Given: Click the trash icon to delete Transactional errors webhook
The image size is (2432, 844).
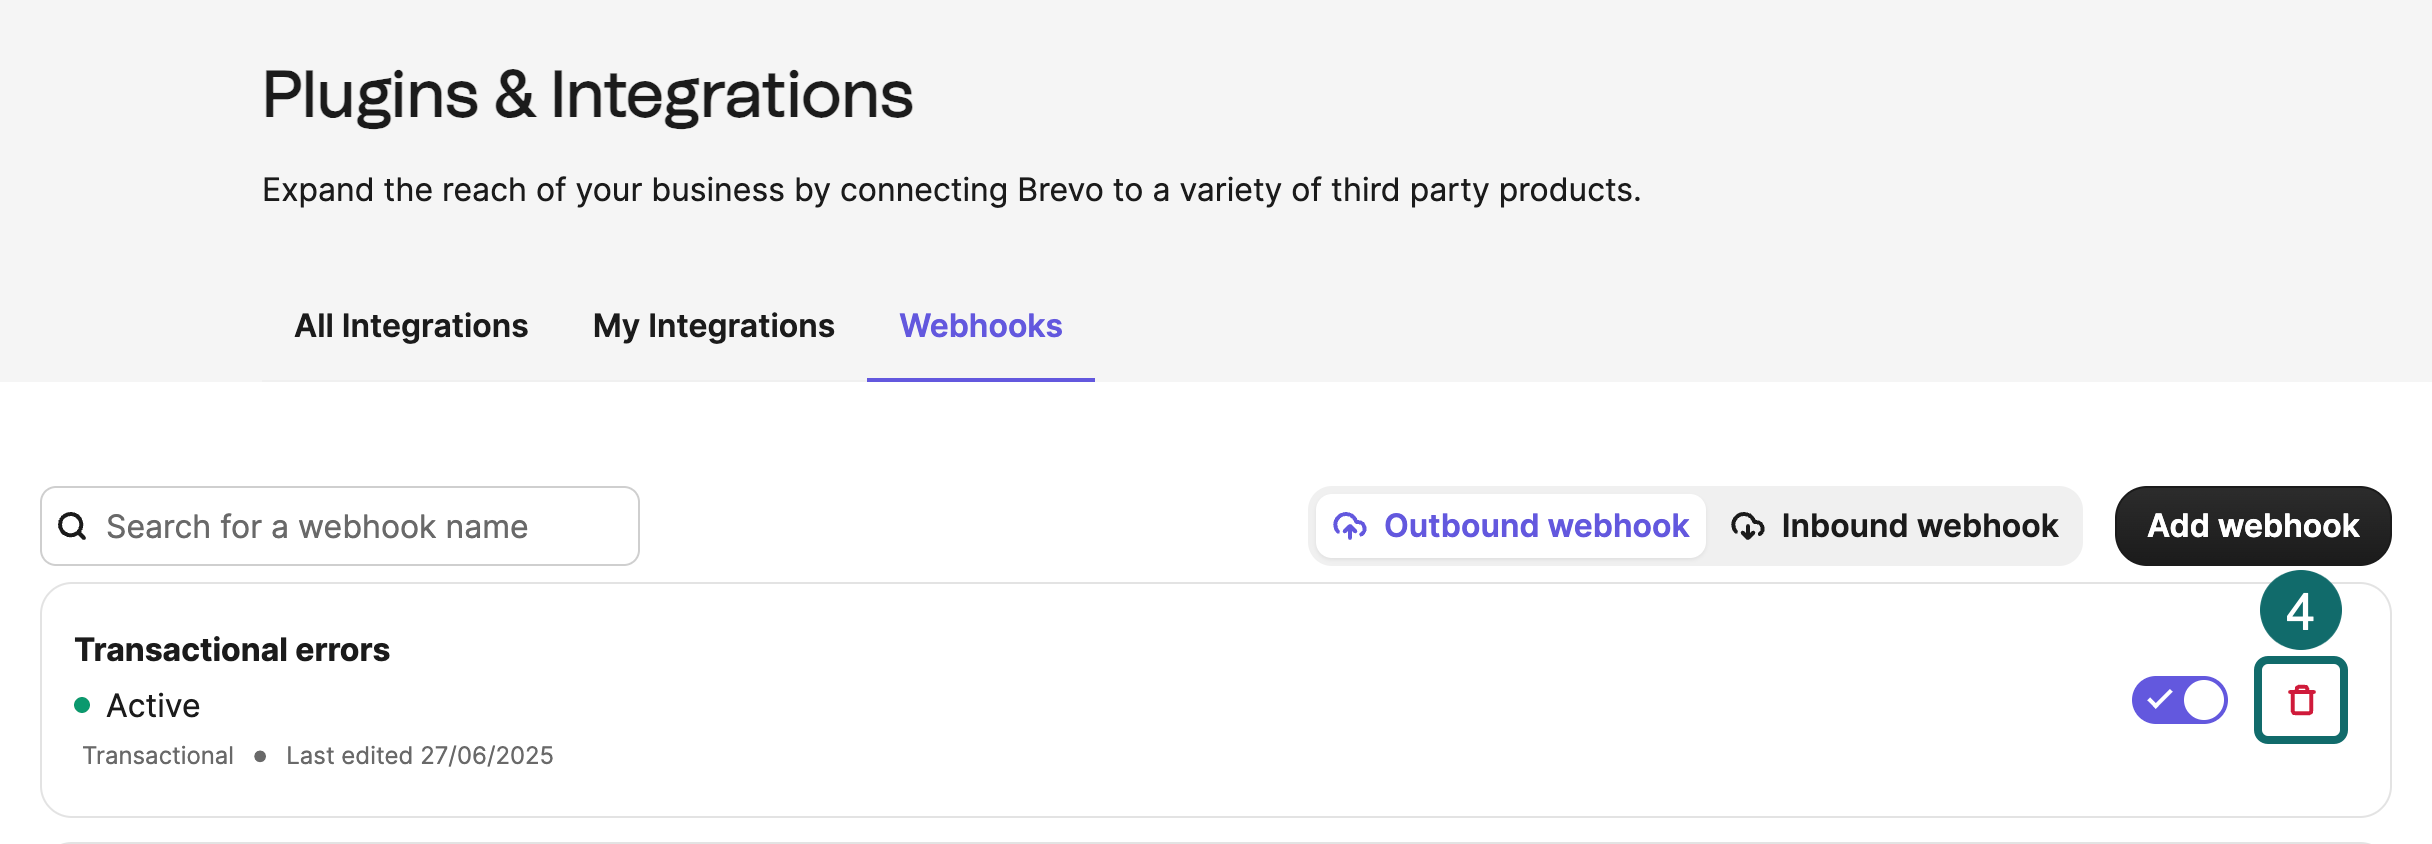Looking at the screenshot, I should 2300,699.
